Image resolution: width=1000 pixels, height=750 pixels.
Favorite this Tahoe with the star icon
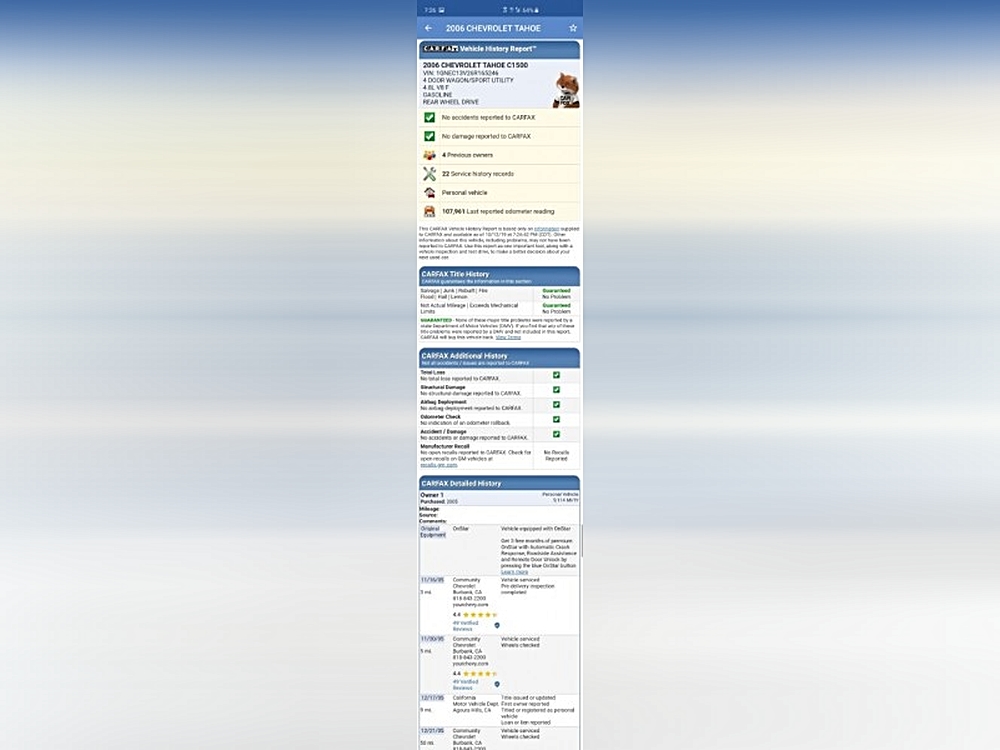[573, 28]
